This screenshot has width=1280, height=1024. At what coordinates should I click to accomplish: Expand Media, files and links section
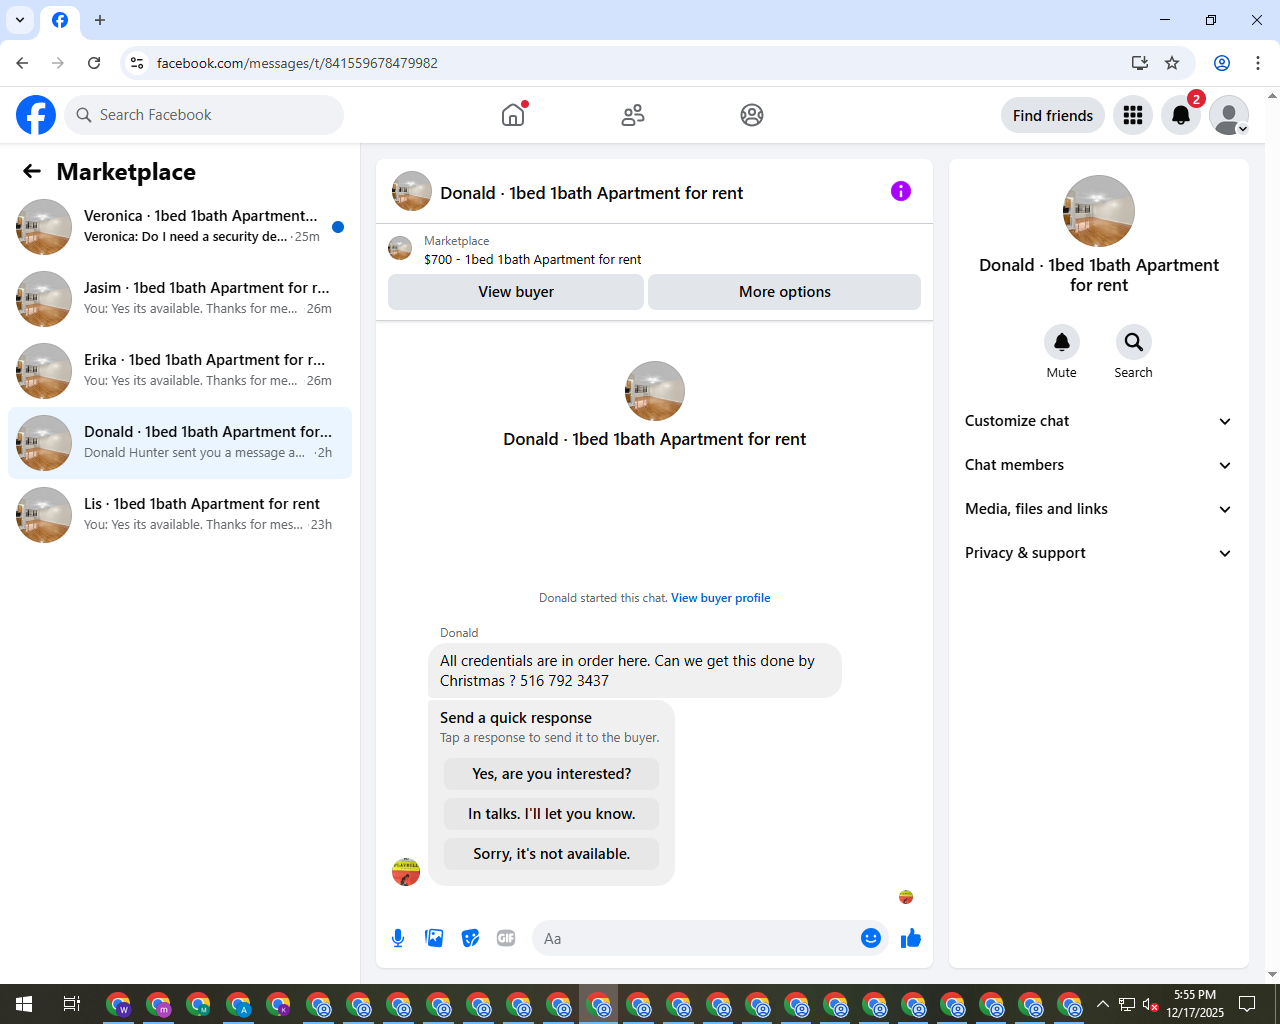1099,509
